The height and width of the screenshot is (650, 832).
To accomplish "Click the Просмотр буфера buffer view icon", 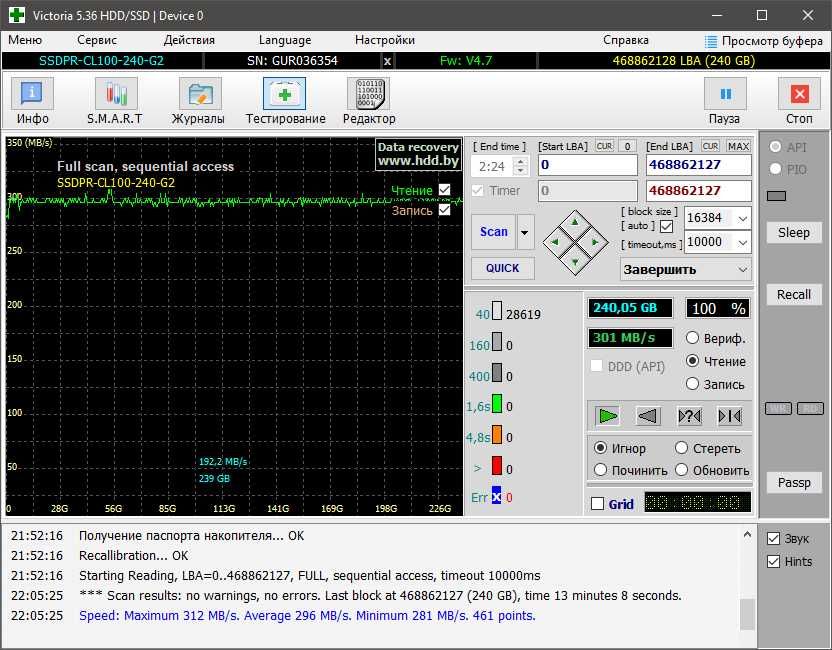I will [x=710, y=41].
